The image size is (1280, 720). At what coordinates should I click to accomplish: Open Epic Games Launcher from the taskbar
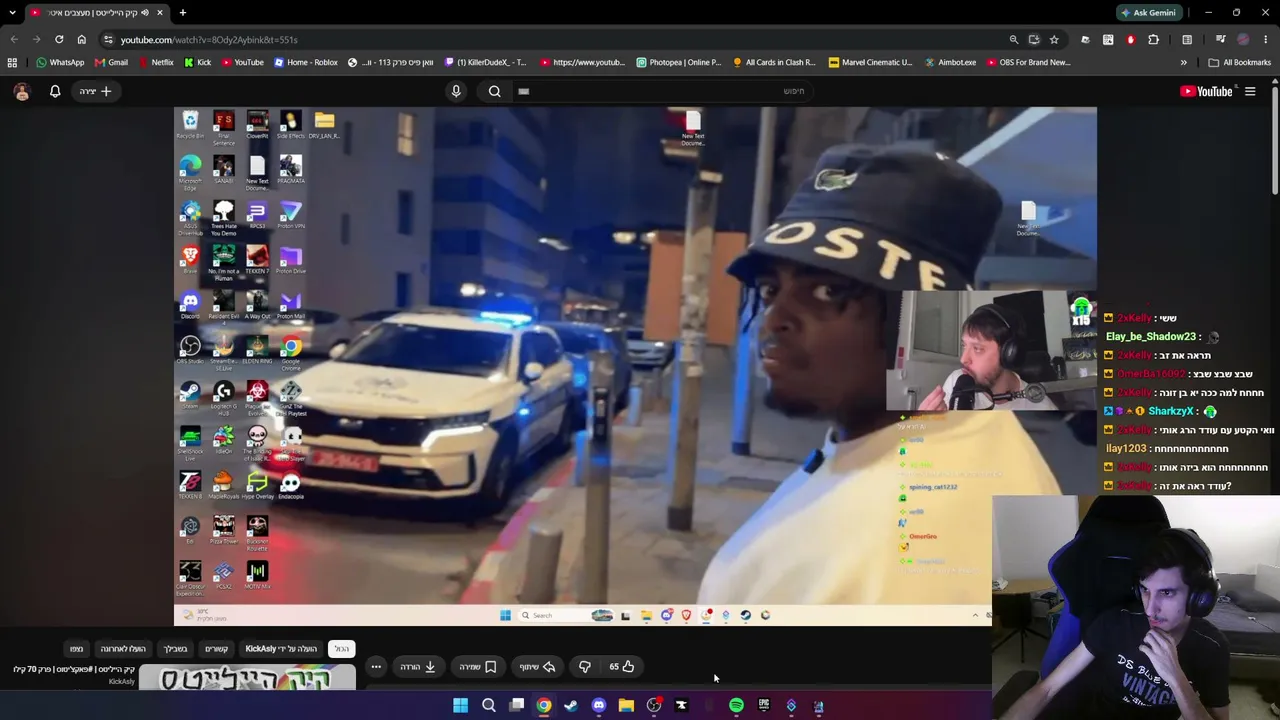tap(764, 706)
